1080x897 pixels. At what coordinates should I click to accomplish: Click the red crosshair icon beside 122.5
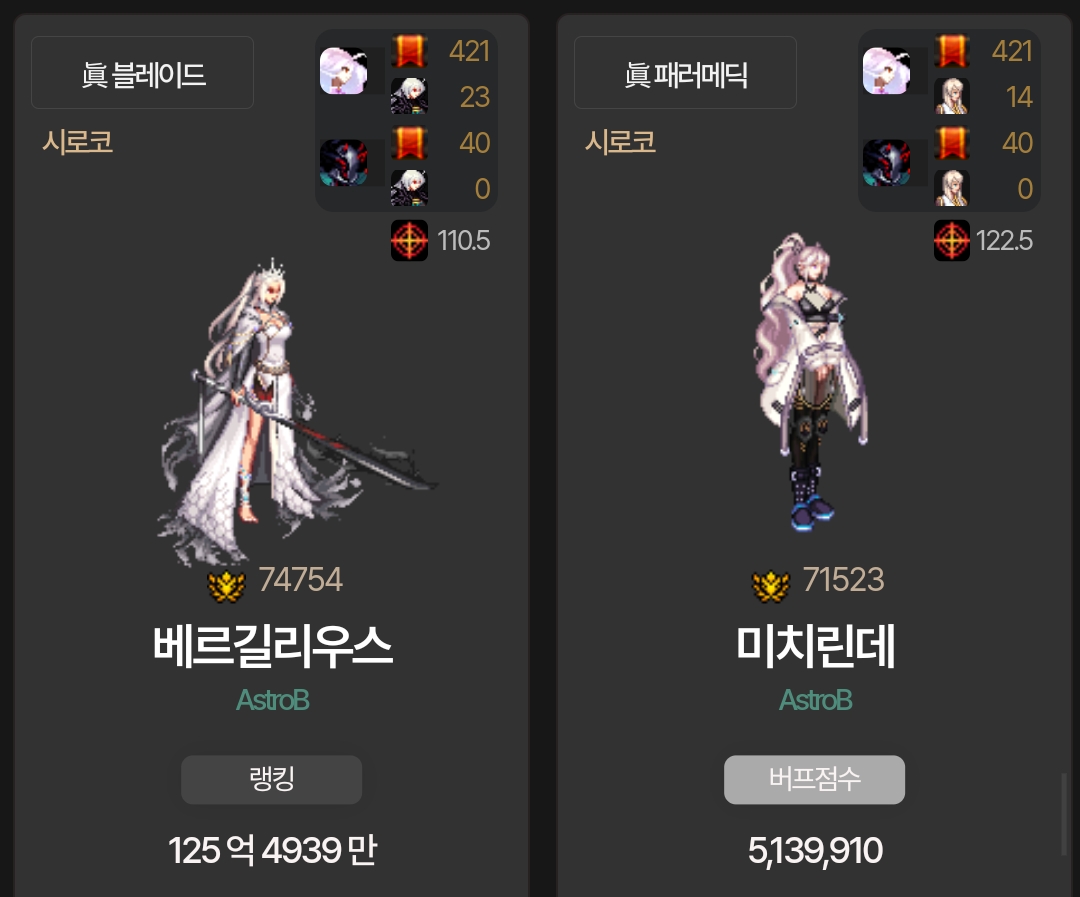(x=952, y=240)
